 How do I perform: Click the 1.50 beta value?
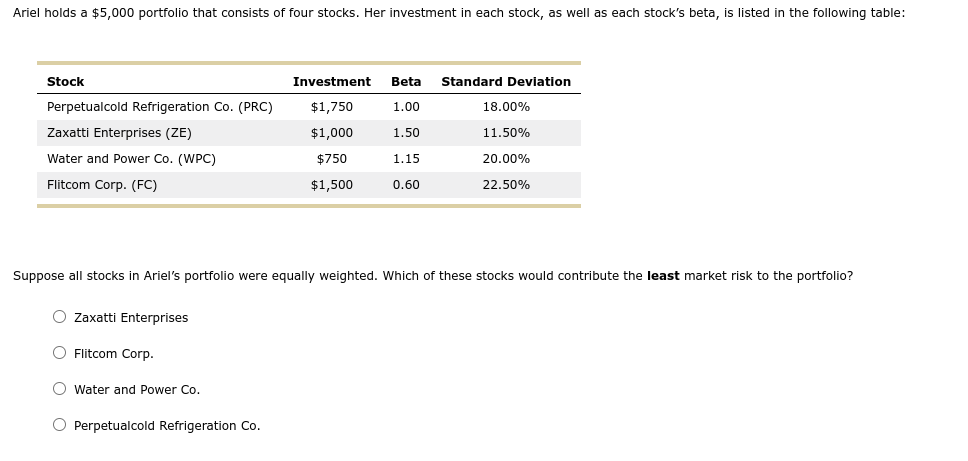[406, 133]
